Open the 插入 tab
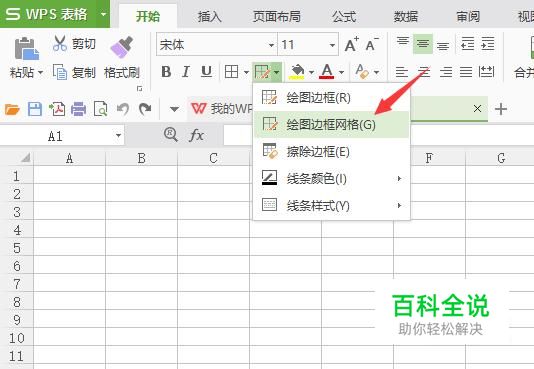This screenshot has height=369, width=534. pos(210,16)
